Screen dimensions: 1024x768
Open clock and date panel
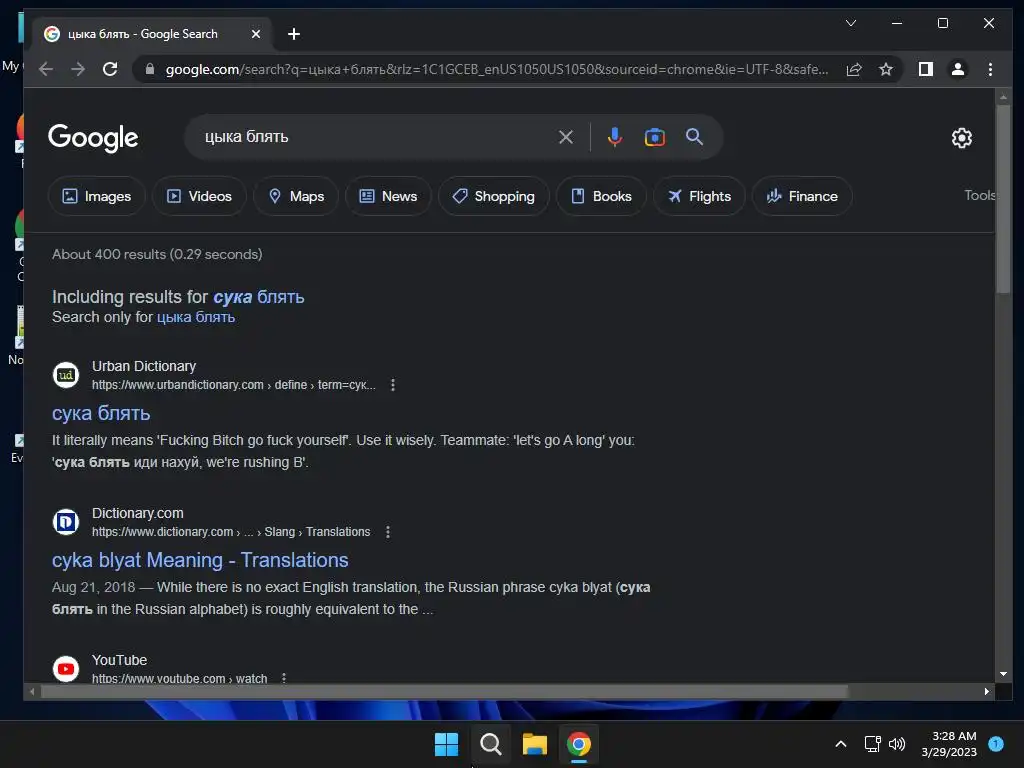click(949, 744)
